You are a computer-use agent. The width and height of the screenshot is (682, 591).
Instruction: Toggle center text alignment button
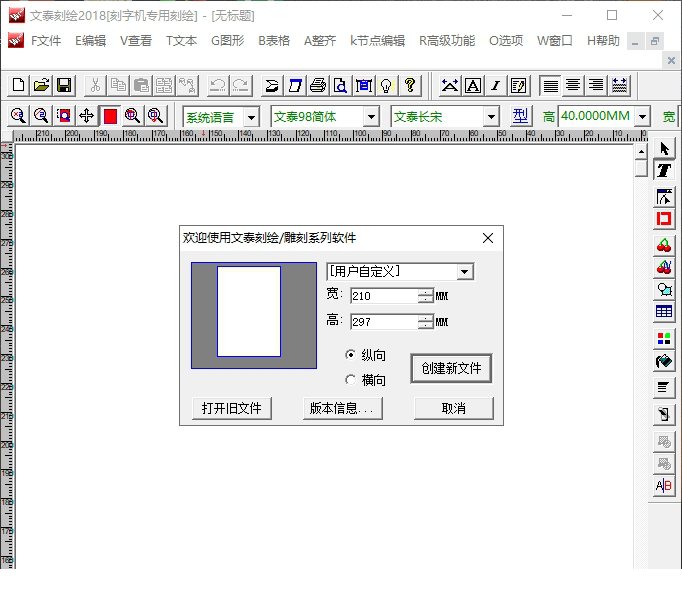coord(573,85)
